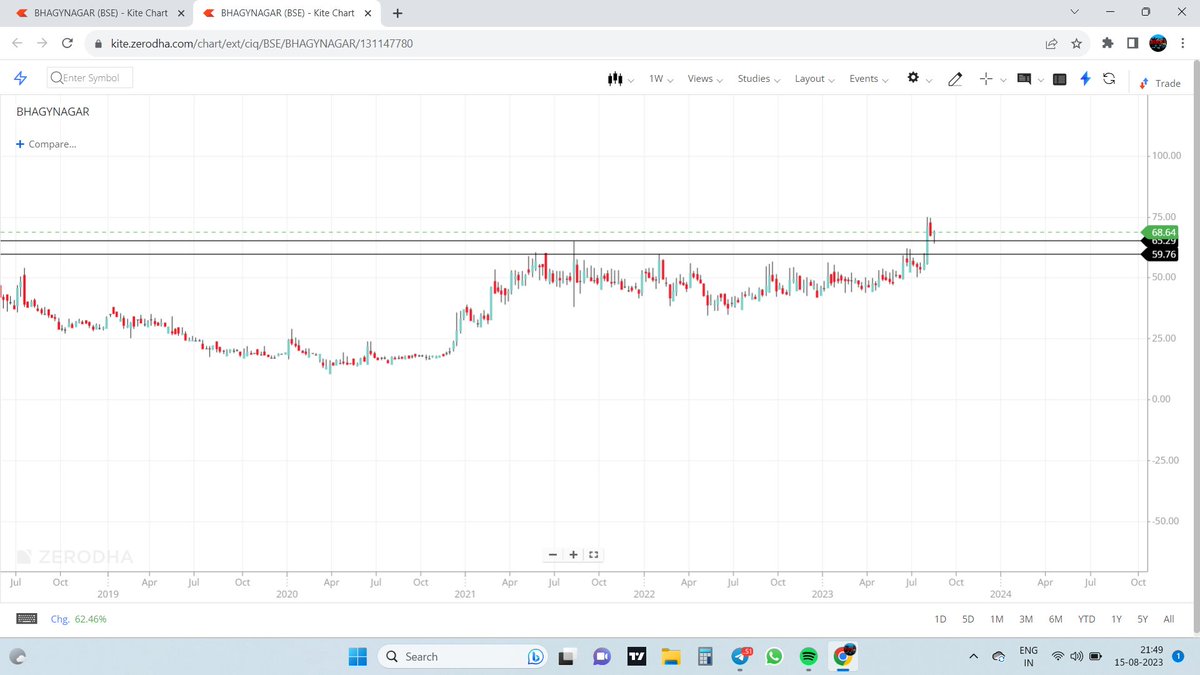Open the Studies dropdown
This screenshot has width=1200, height=675.
[759, 79]
